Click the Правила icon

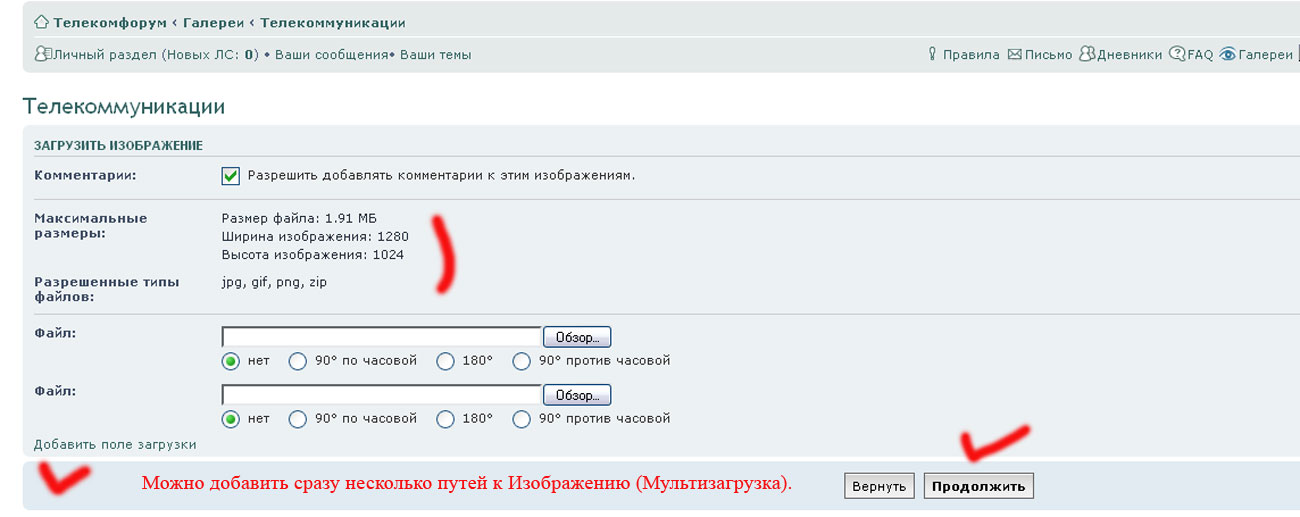click(932, 55)
